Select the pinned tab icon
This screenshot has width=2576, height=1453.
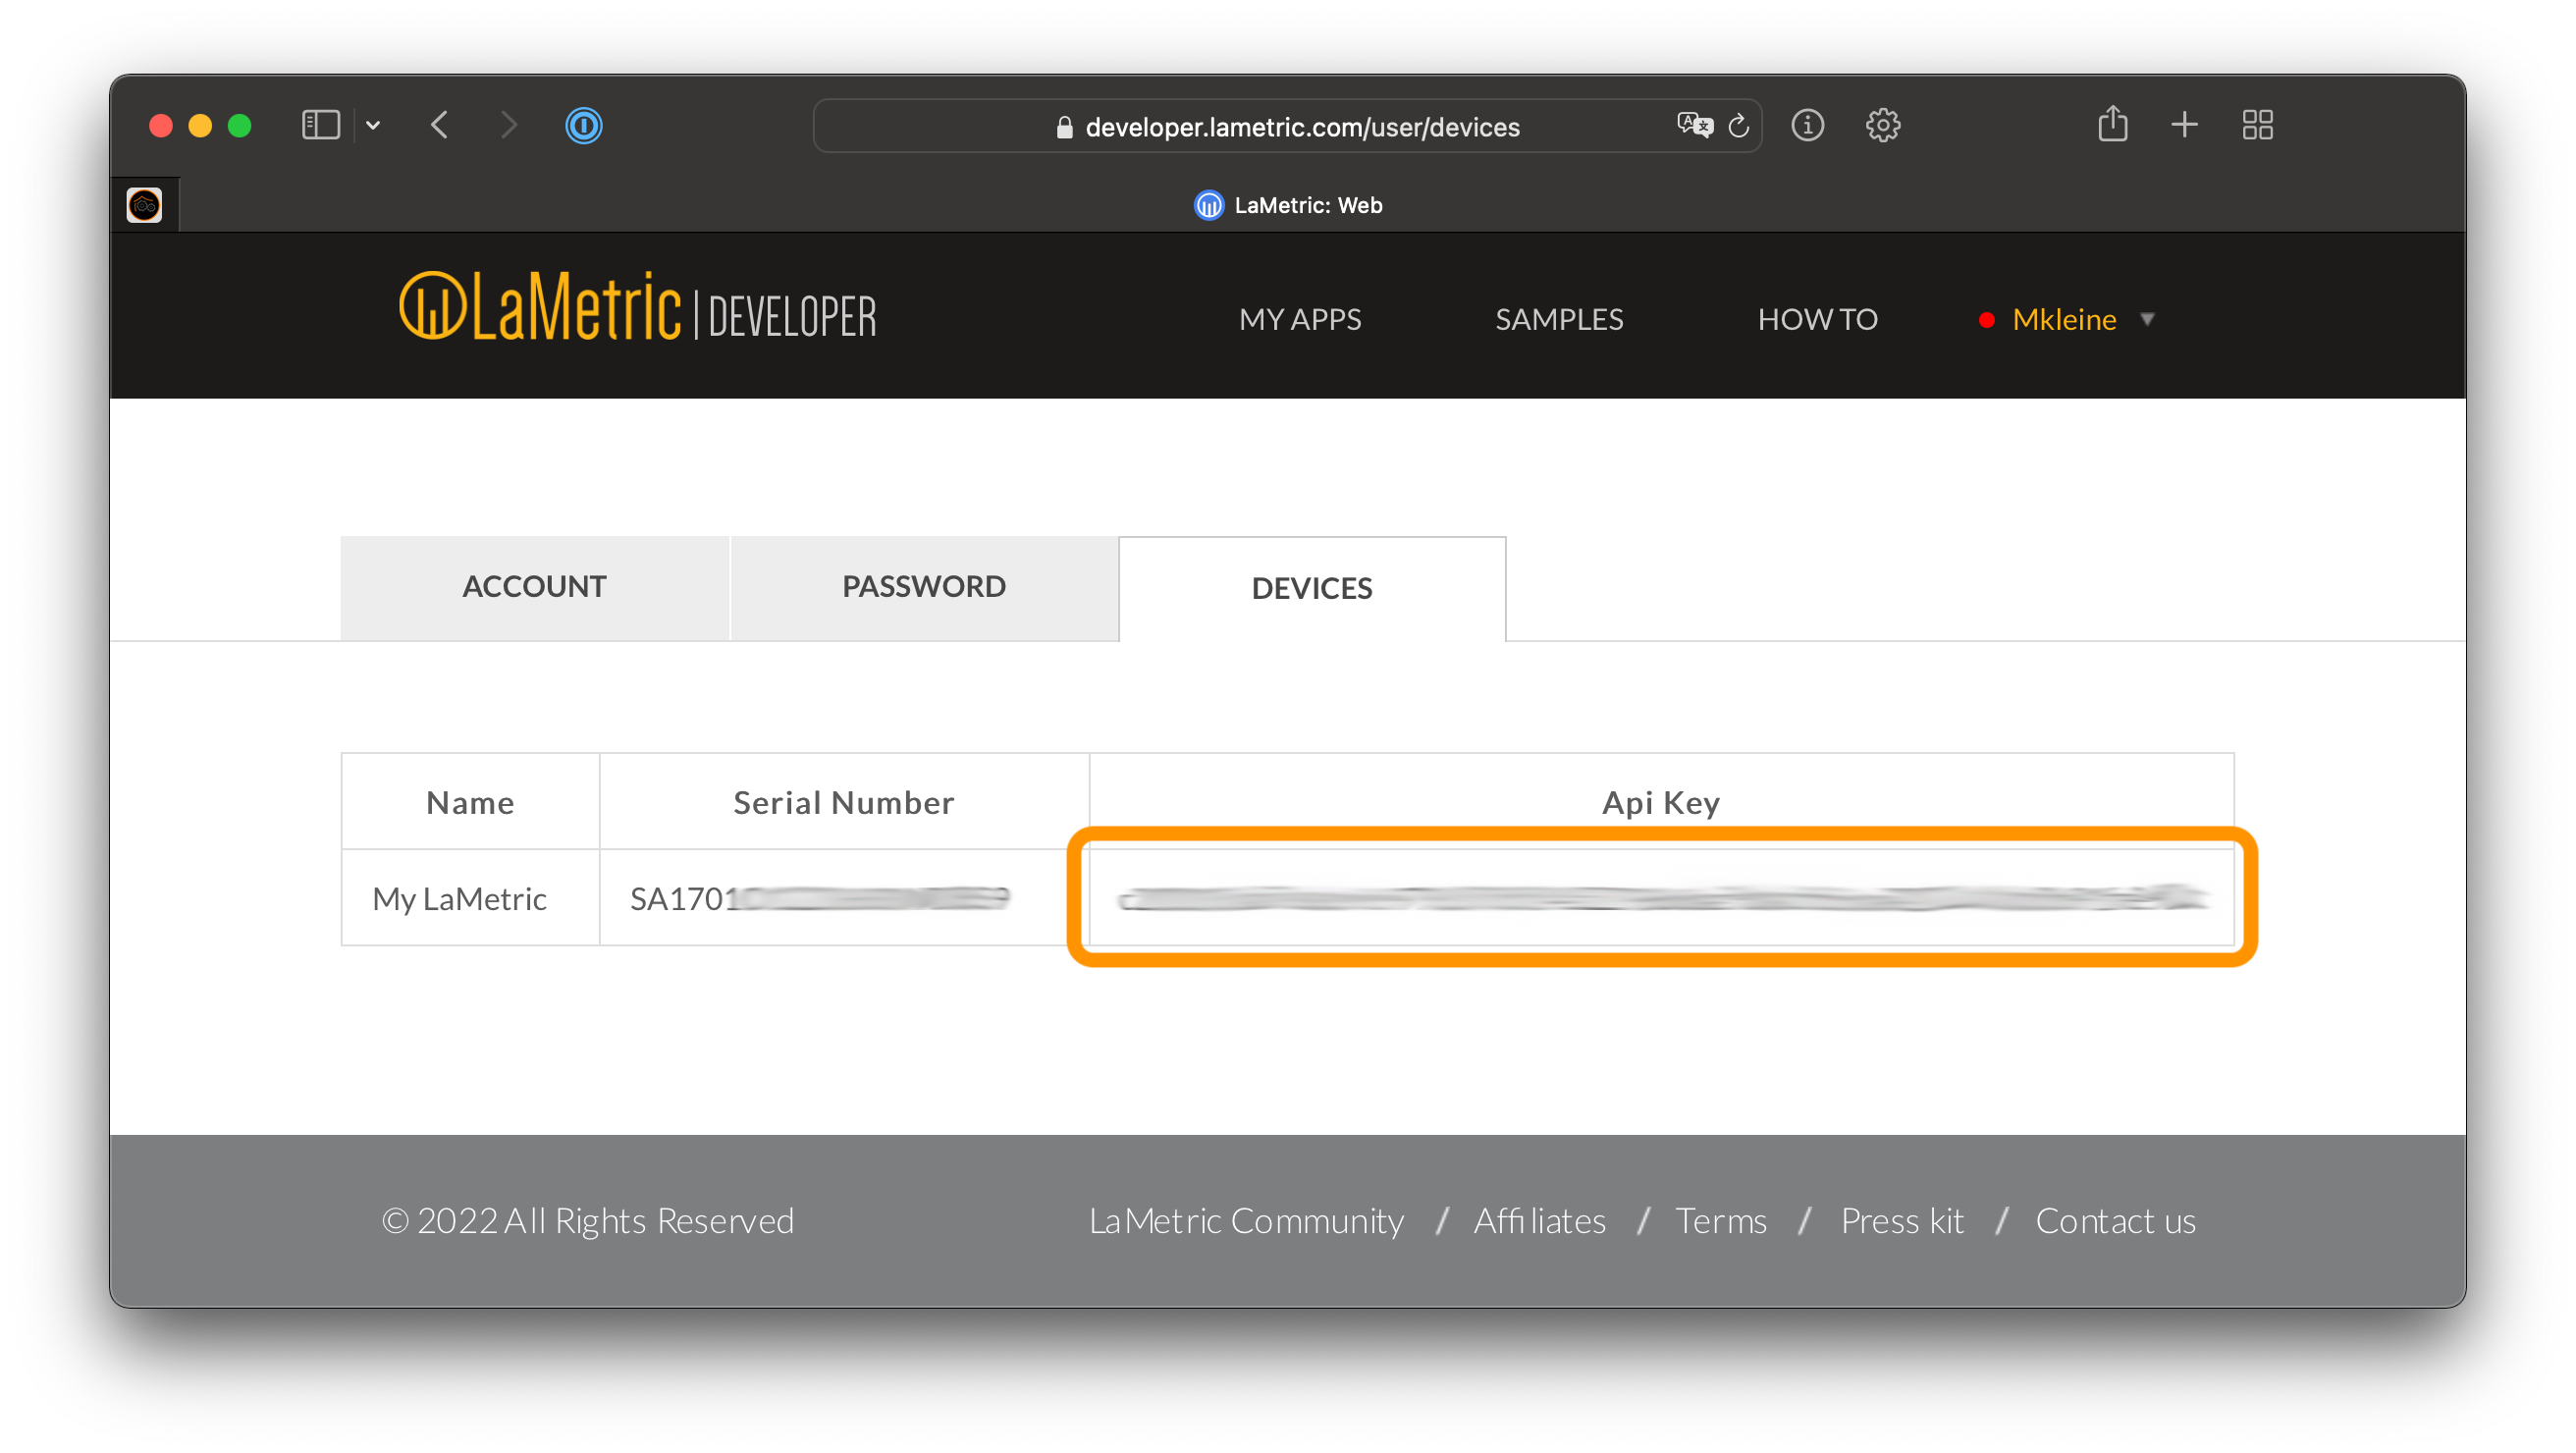[x=144, y=205]
